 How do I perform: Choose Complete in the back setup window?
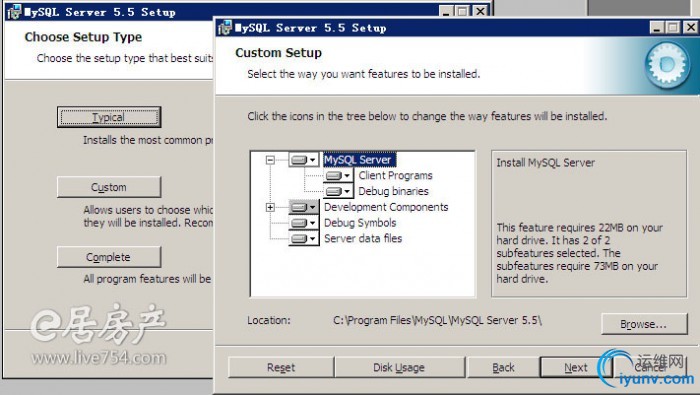click(x=109, y=257)
